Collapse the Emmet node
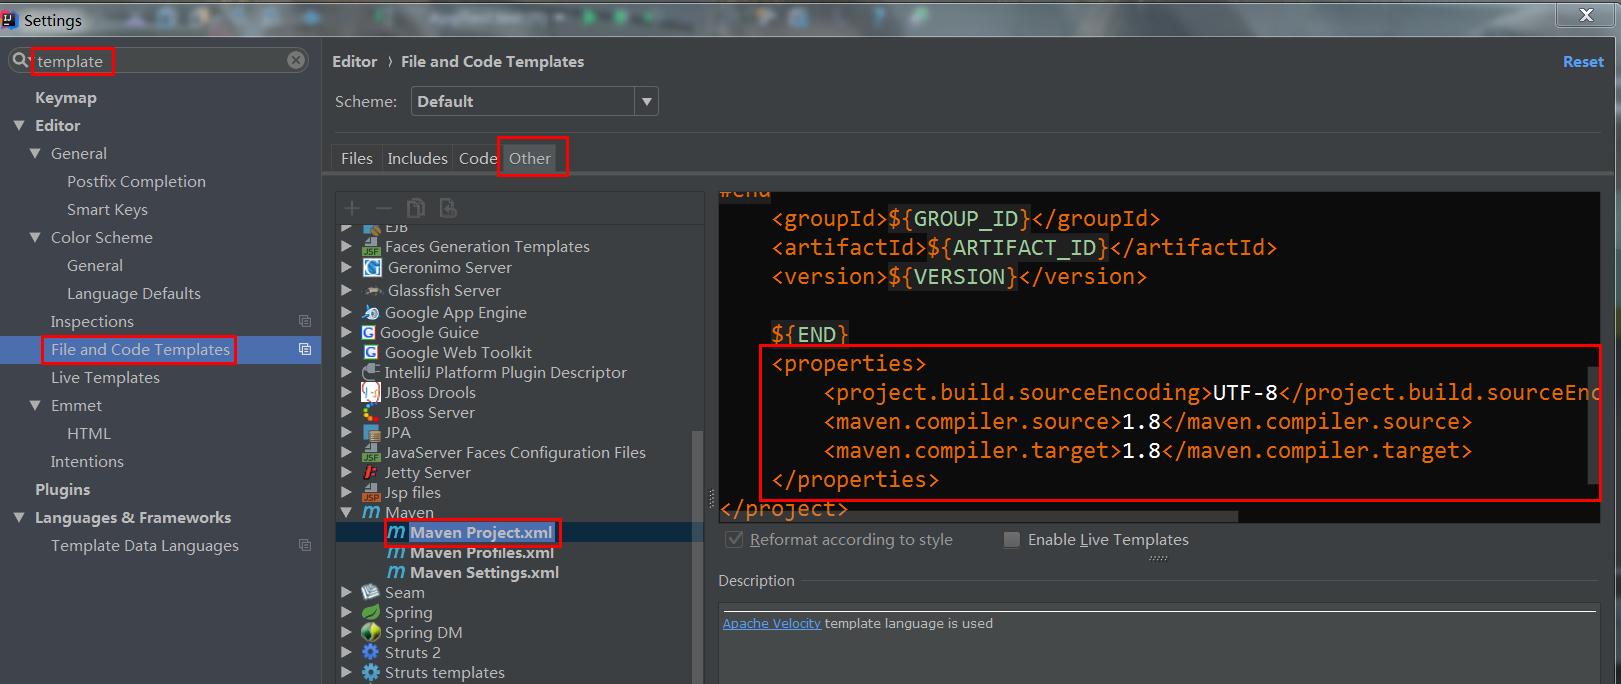The width and height of the screenshot is (1621, 684). (35, 405)
